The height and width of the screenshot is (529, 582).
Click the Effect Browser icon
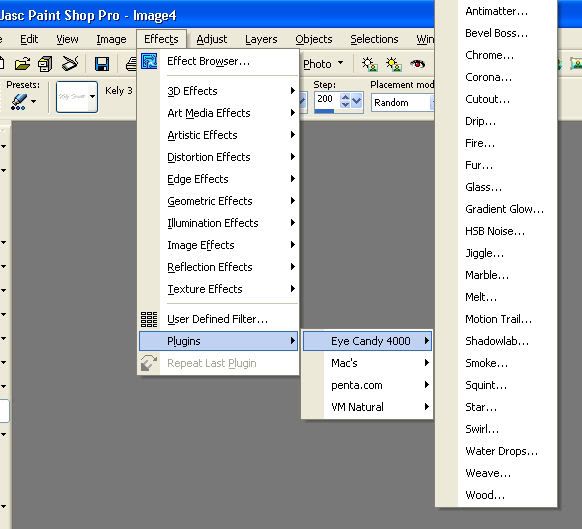click(149, 61)
